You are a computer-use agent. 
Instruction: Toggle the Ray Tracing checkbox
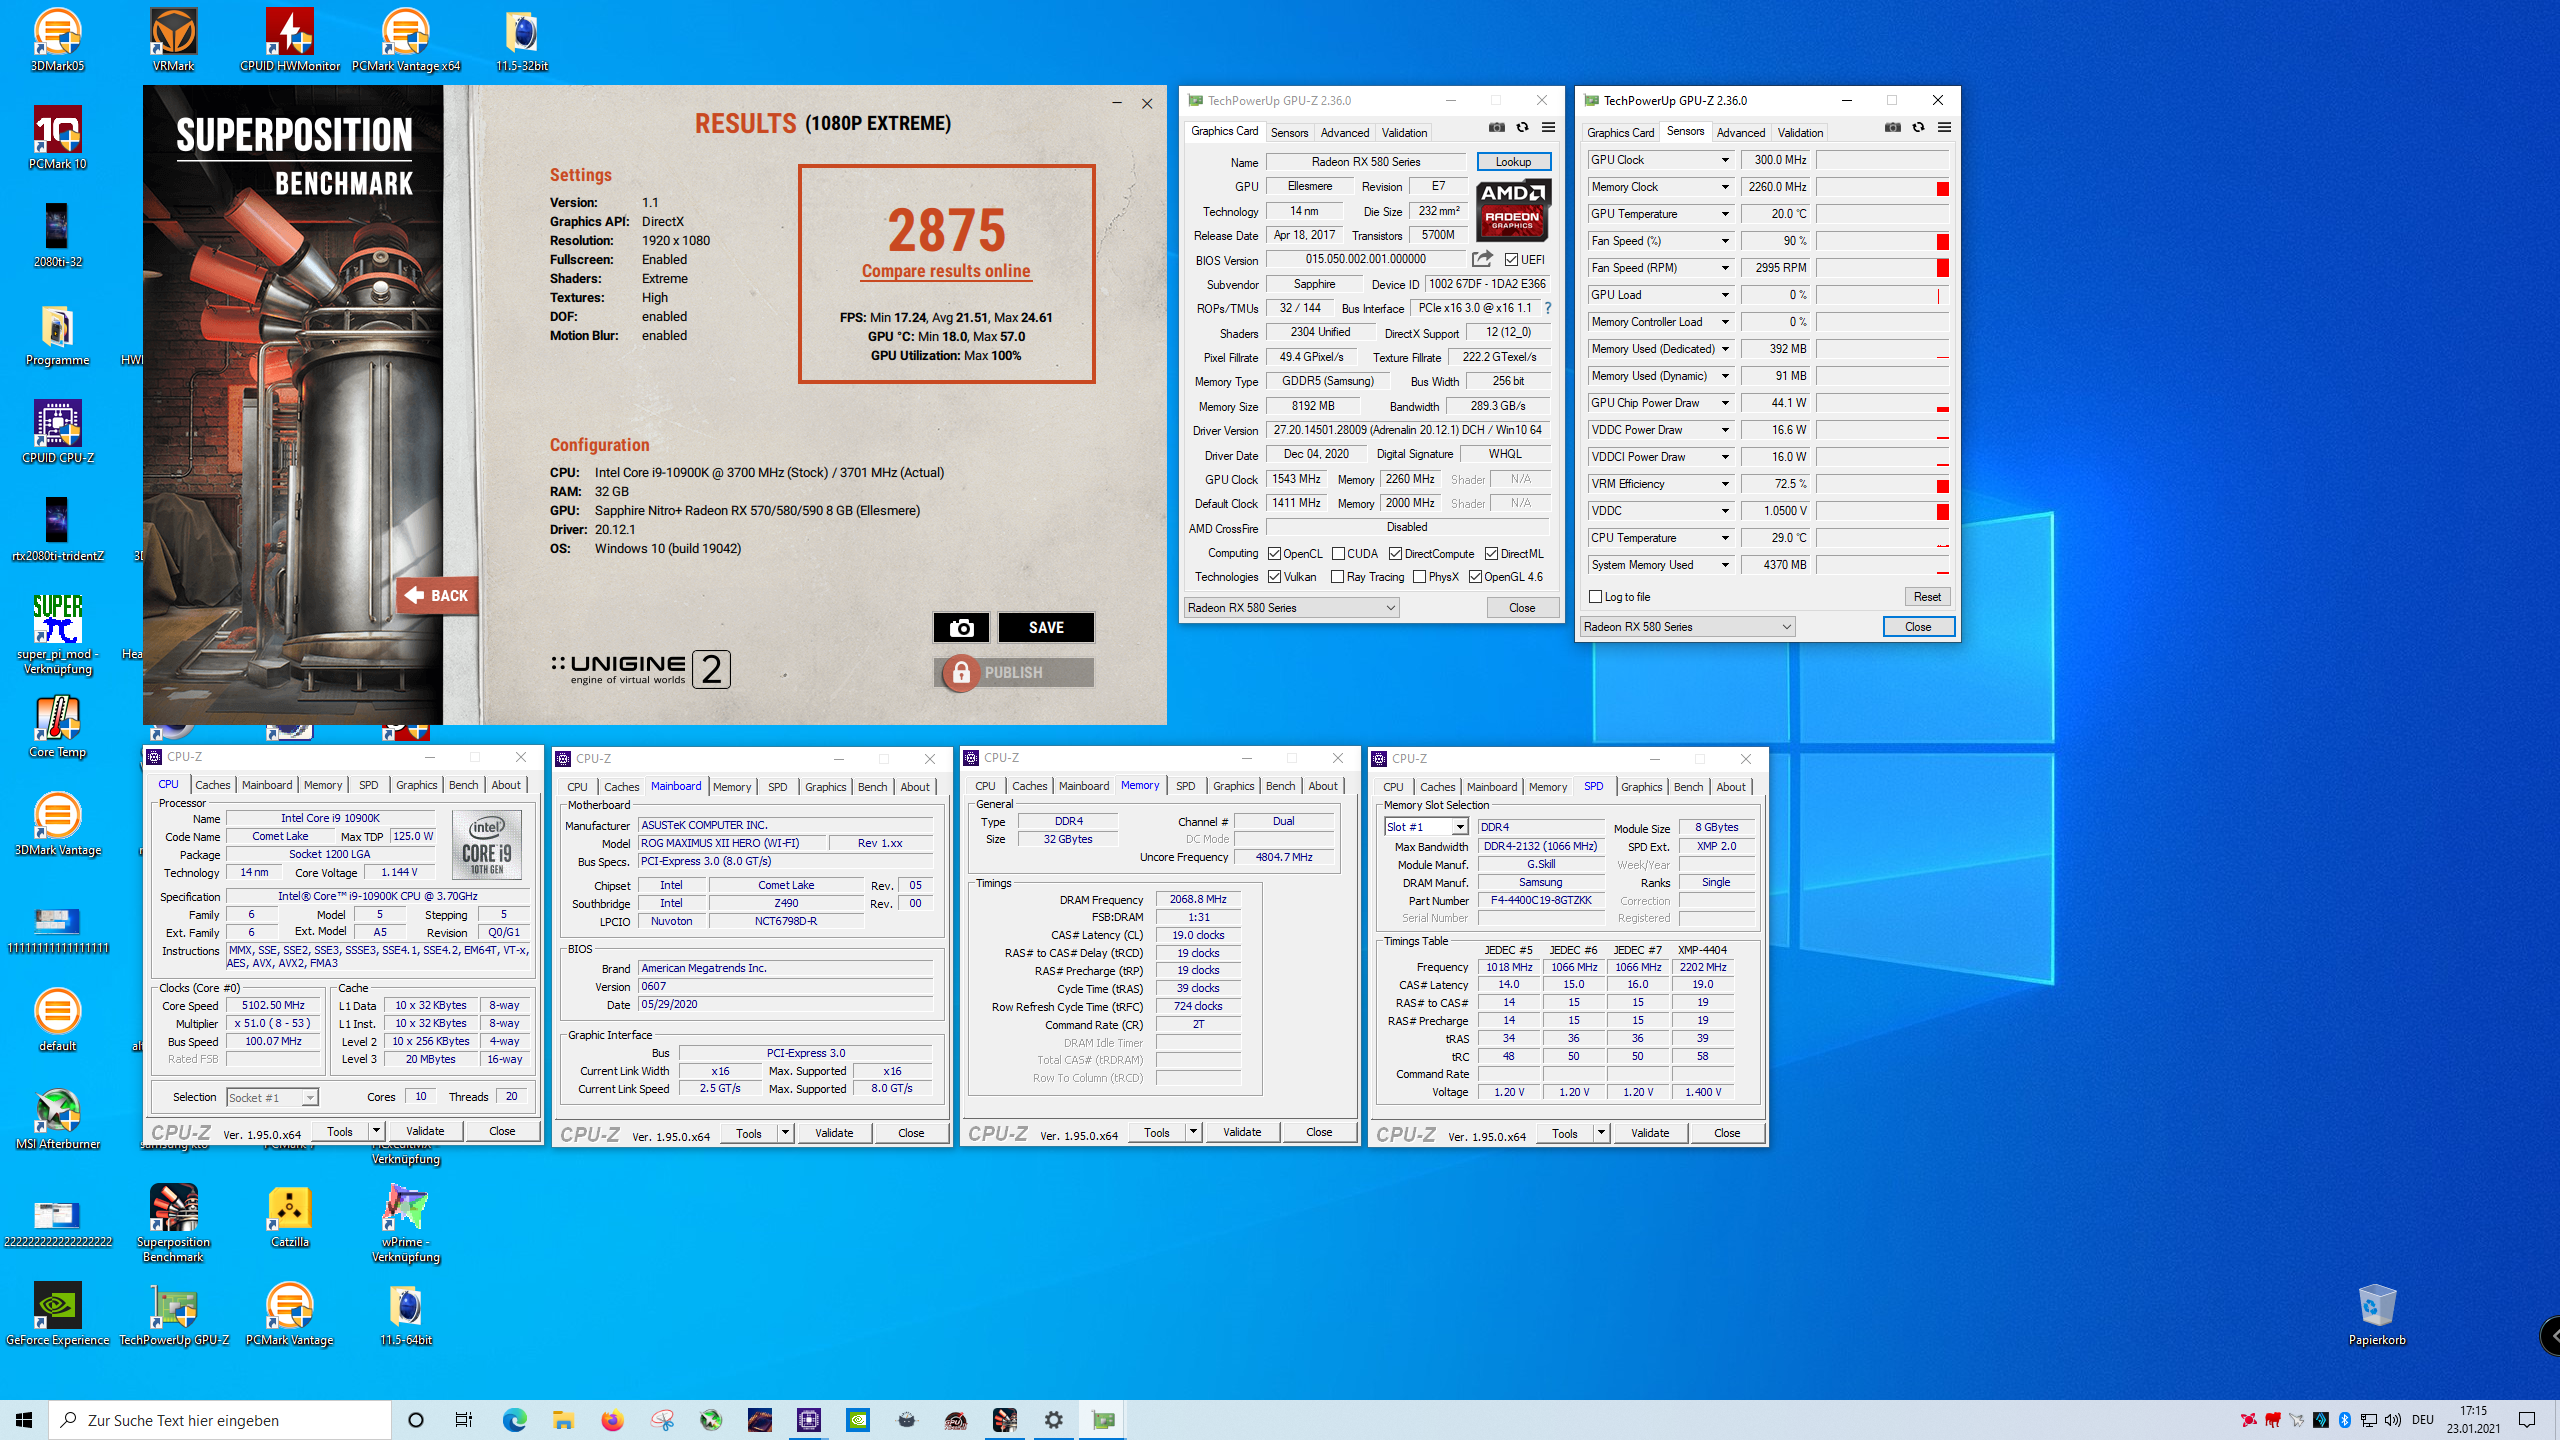coord(1338,576)
